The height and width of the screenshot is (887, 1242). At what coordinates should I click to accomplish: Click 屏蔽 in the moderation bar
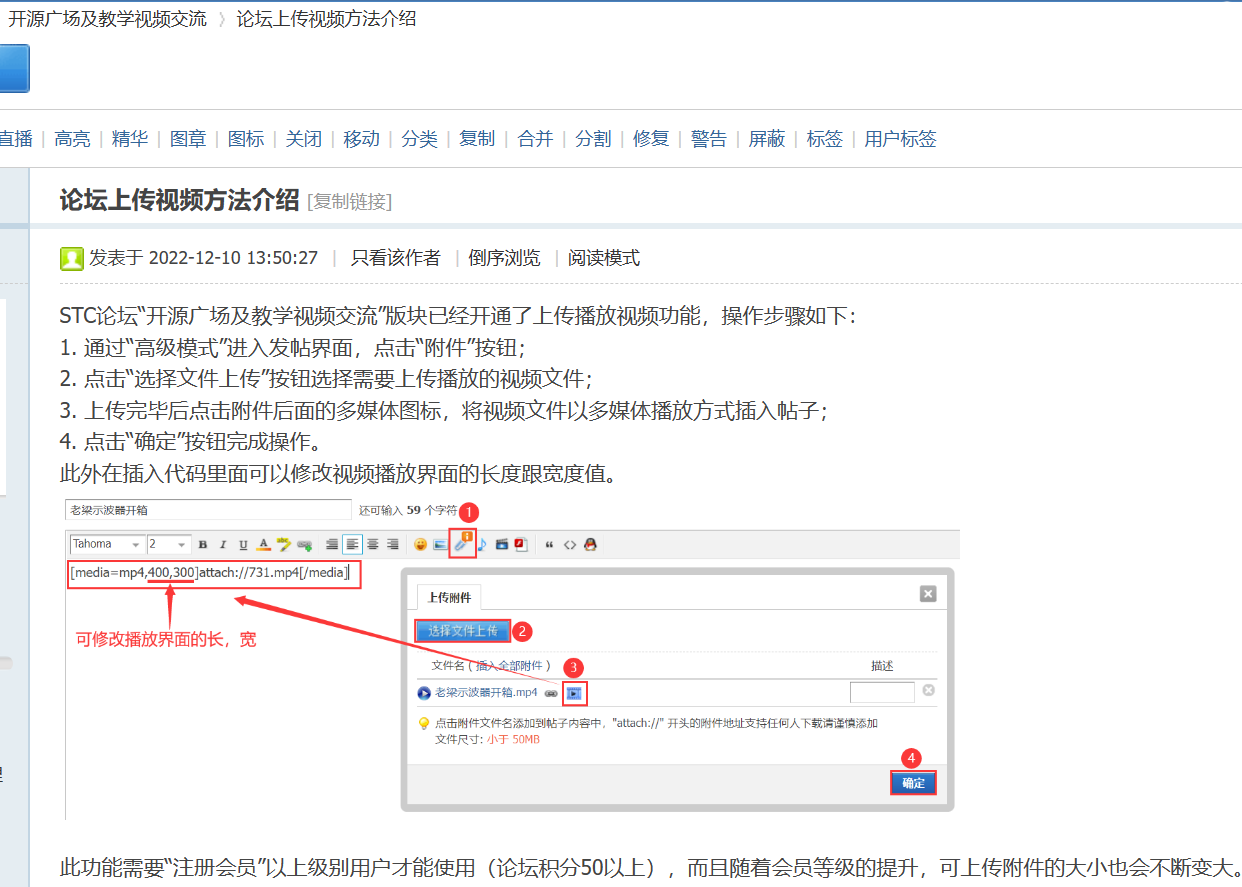(x=767, y=139)
